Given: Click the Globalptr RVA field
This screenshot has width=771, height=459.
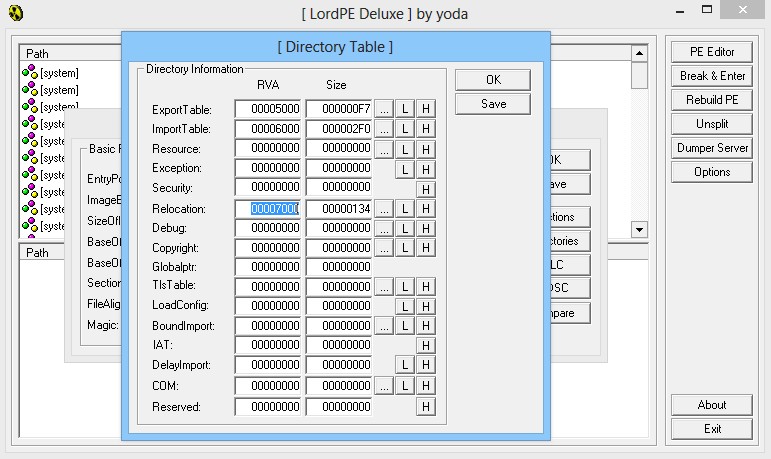Looking at the screenshot, I should point(268,267).
